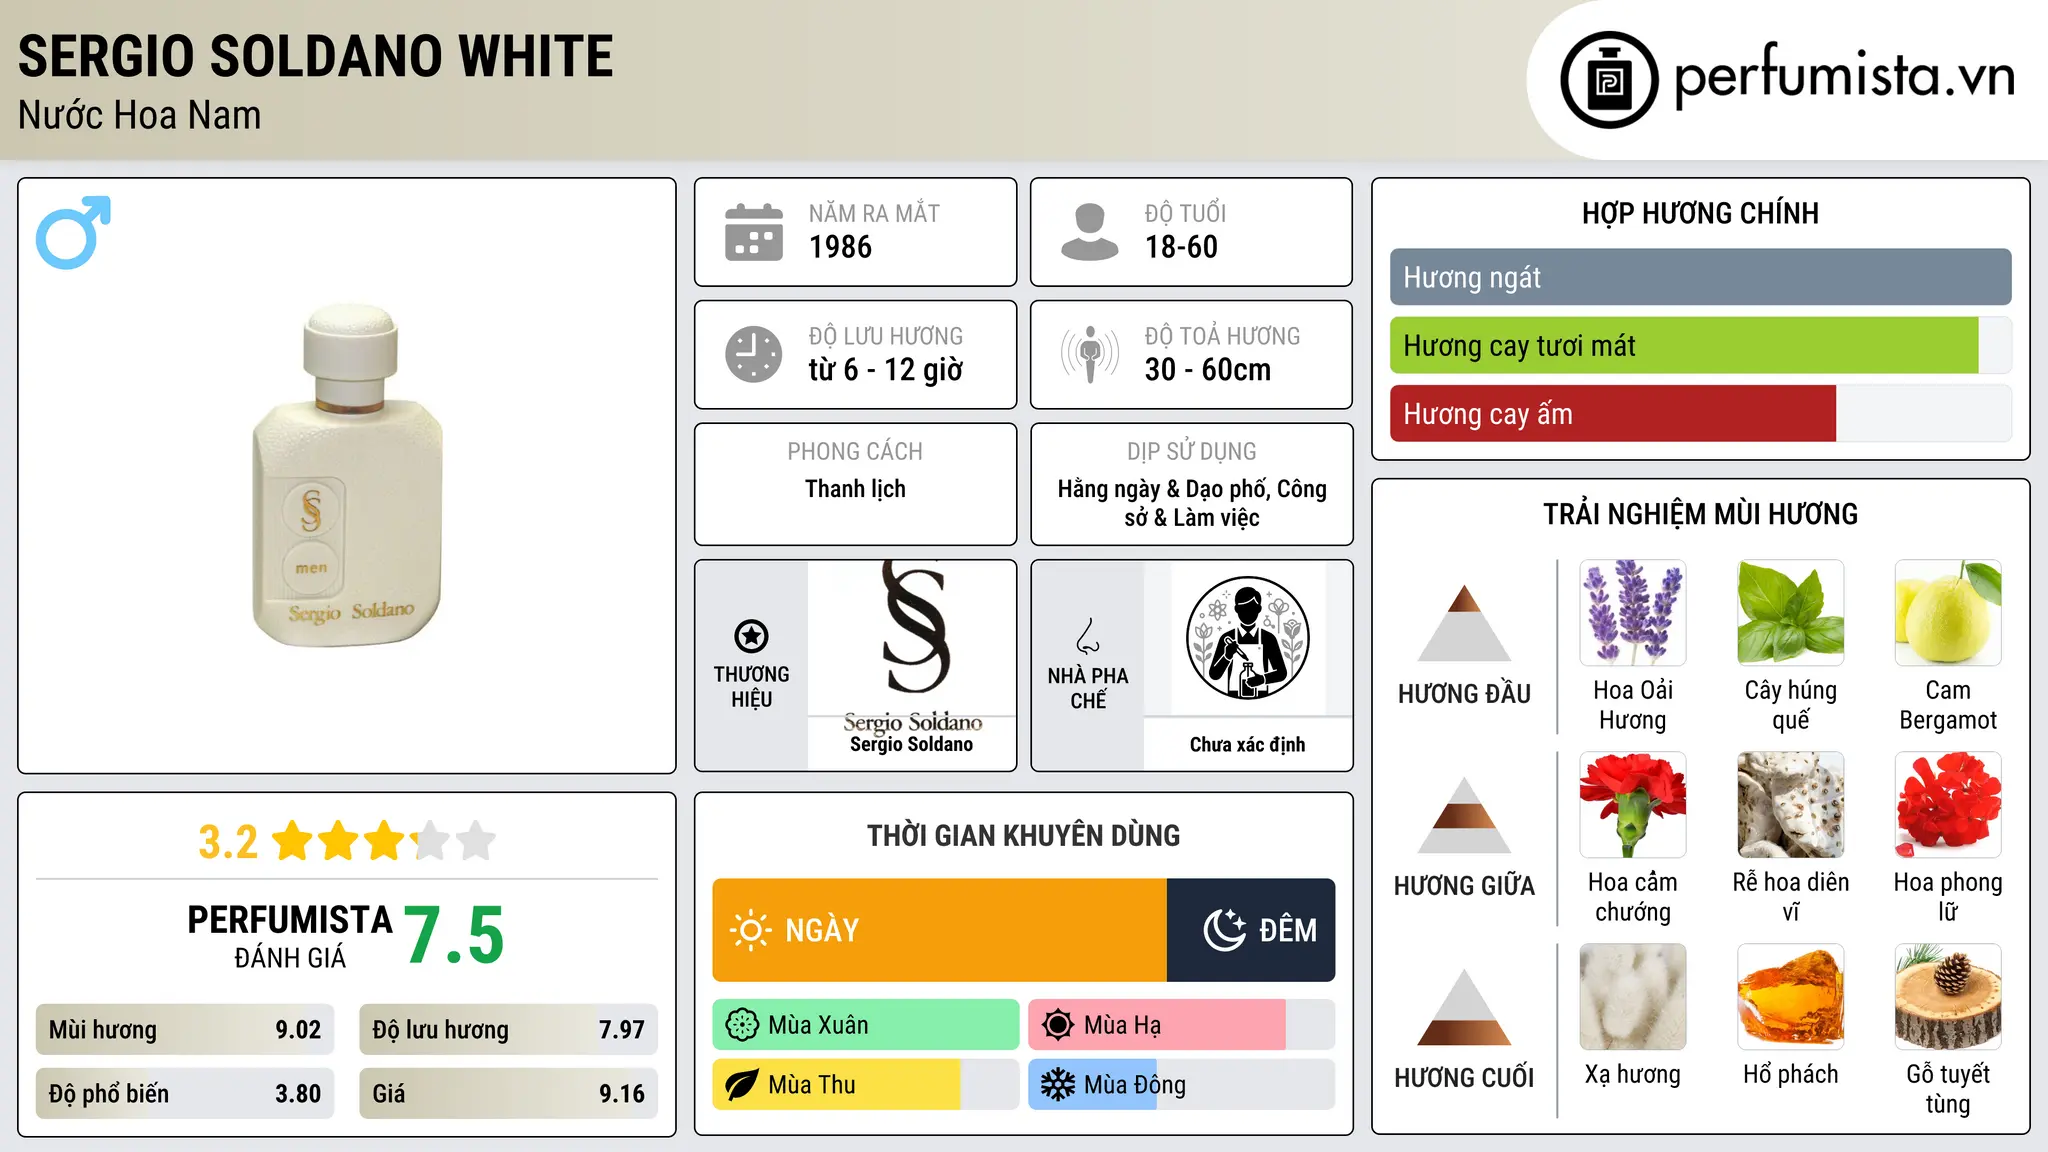Click the longevity value từ 6 - 12 giờ
Image resolution: width=2048 pixels, height=1152 pixels.
tap(886, 370)
